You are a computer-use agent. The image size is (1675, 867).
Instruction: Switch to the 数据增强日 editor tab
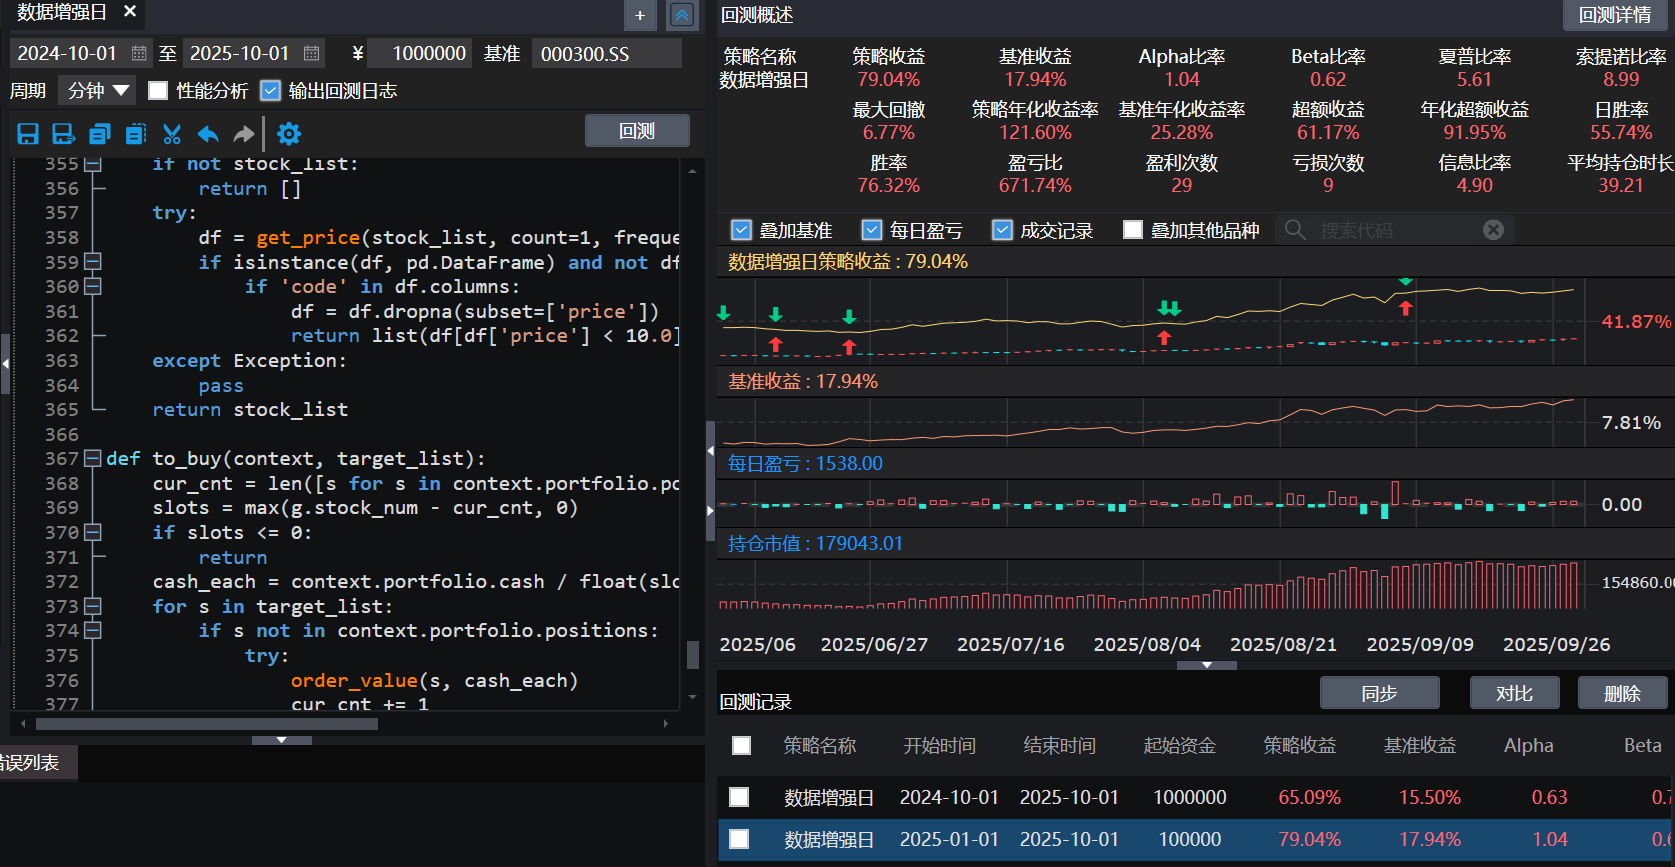[62, 13]
